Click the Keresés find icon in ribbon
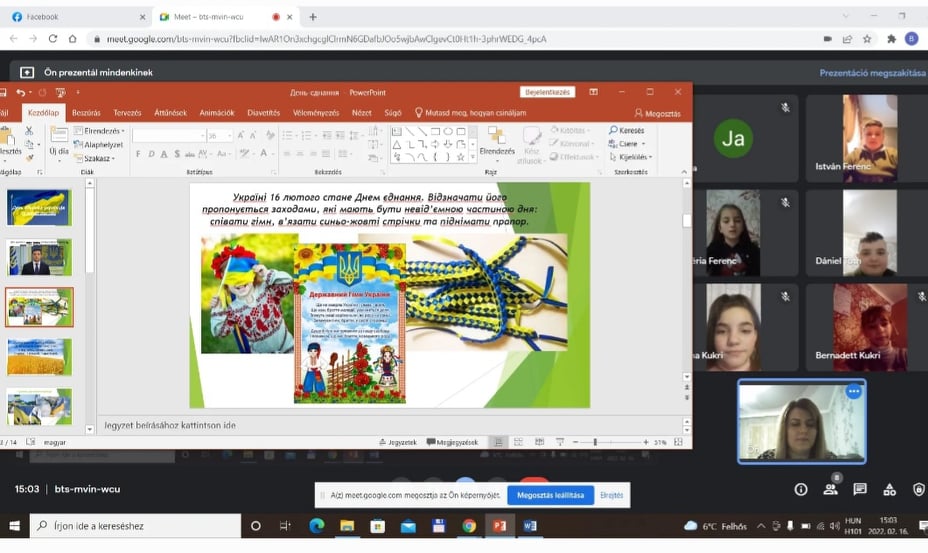Viewport: 928px width, 553px height. coord(627,131)
